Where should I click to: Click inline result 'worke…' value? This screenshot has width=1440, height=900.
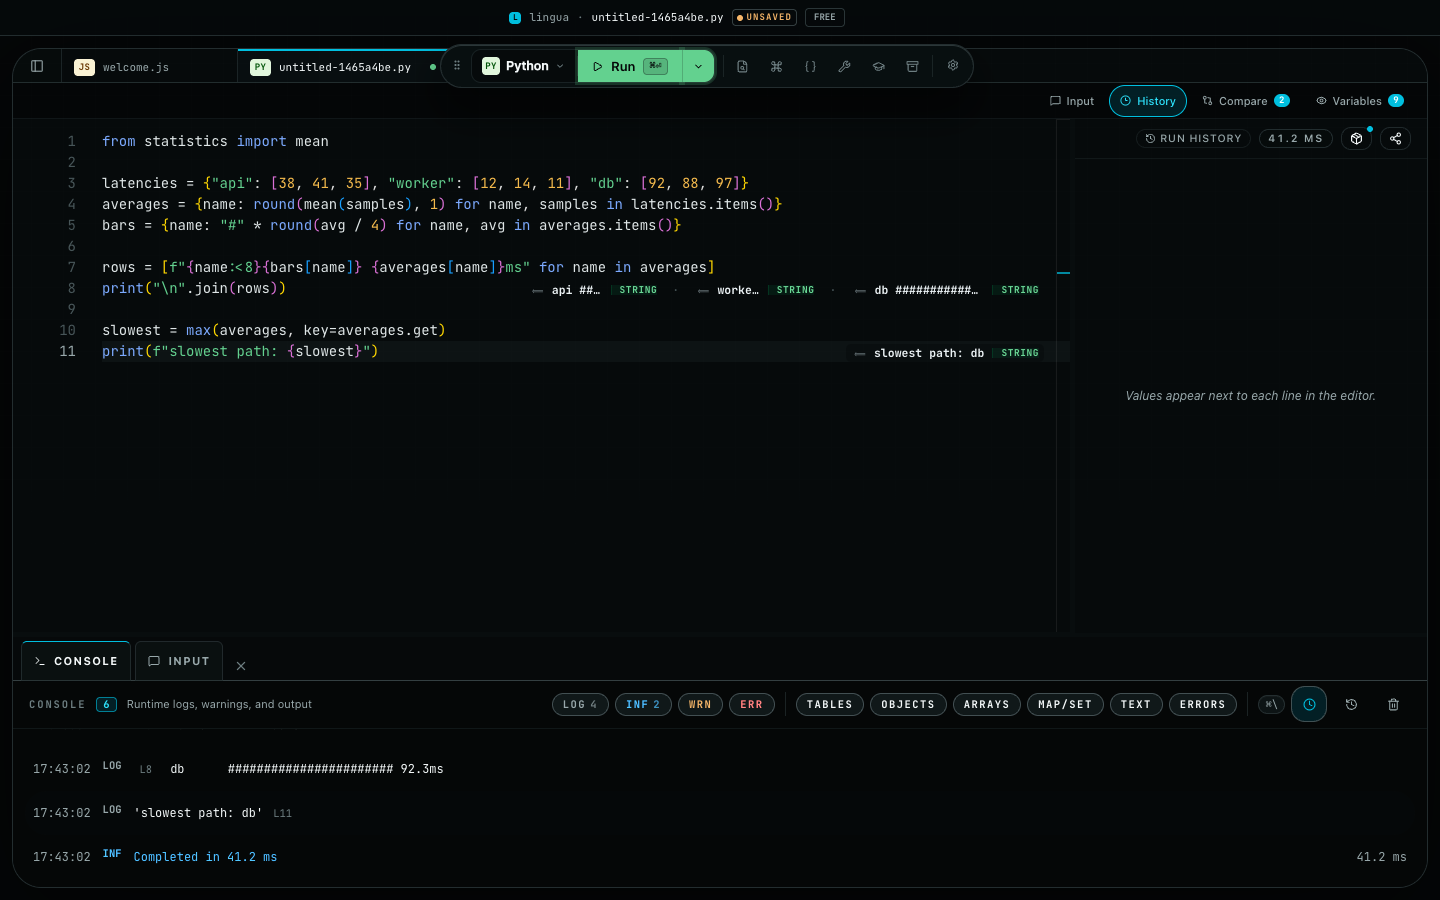[738, 290]
